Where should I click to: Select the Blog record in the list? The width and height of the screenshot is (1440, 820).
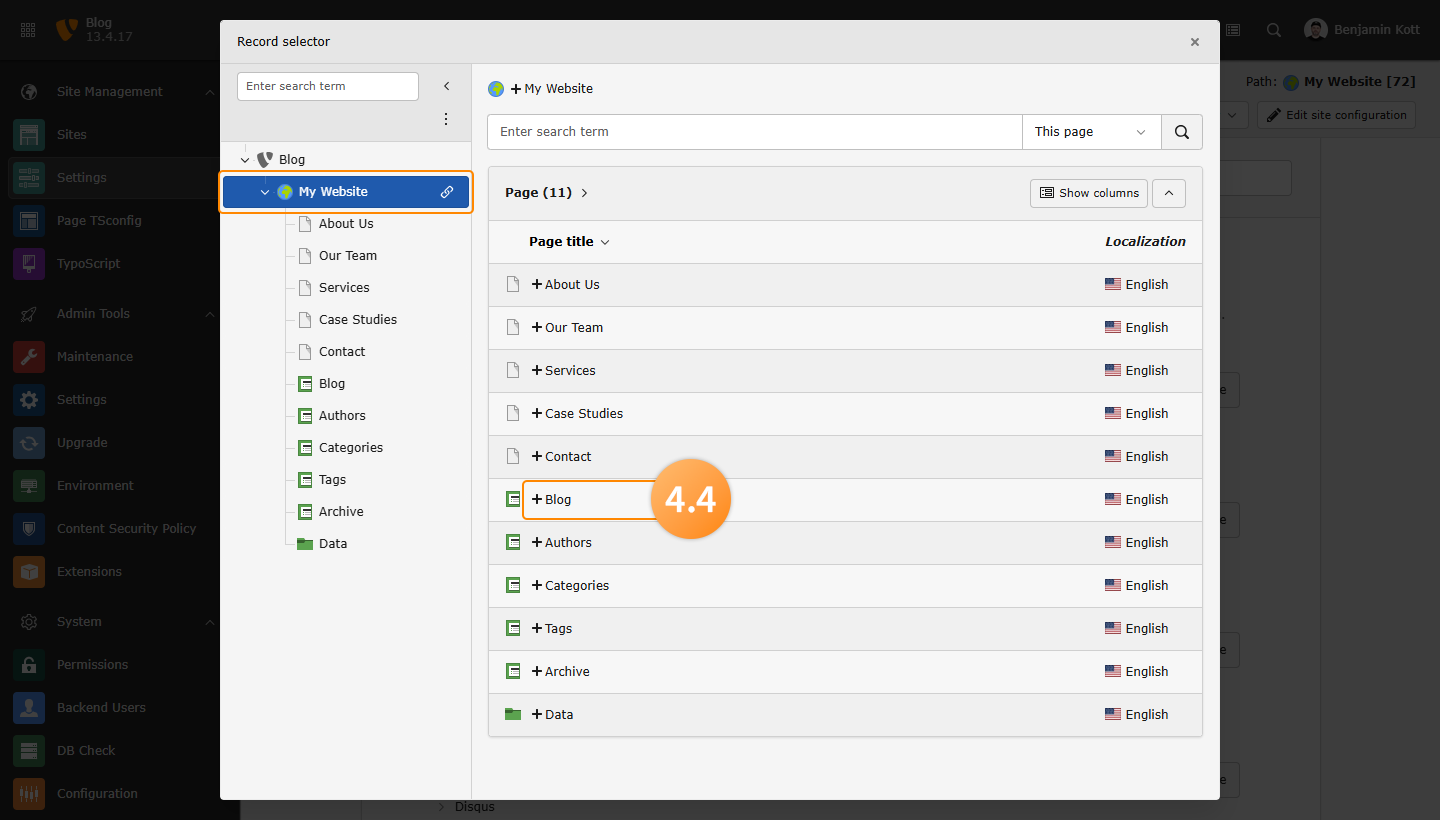(x=557, y=499)
